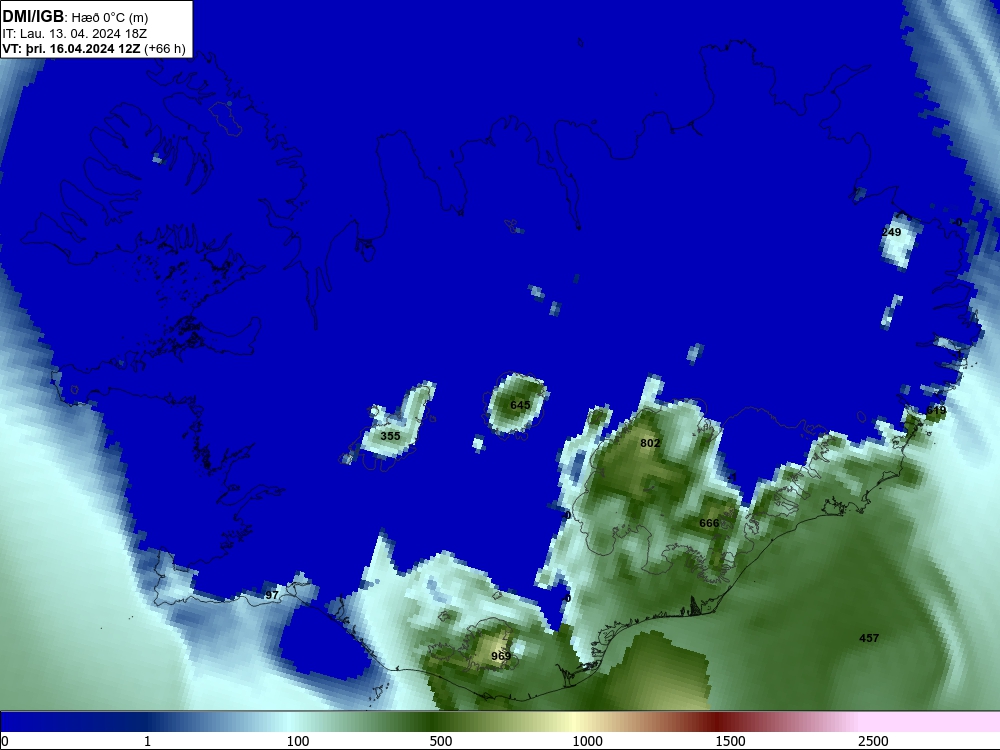Click the map value 645
The height and width of the screenshot is (750, 1000).
(520, 405)
